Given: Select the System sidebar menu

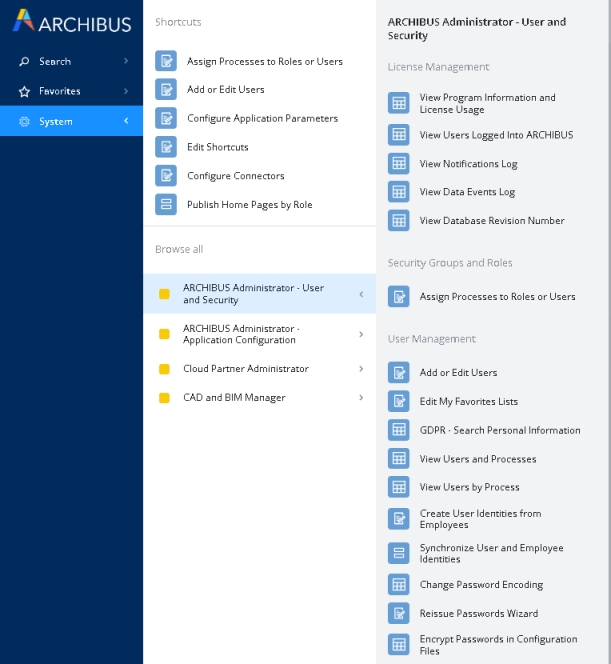Looking at the screenshot, I should (x=72, y=121).
